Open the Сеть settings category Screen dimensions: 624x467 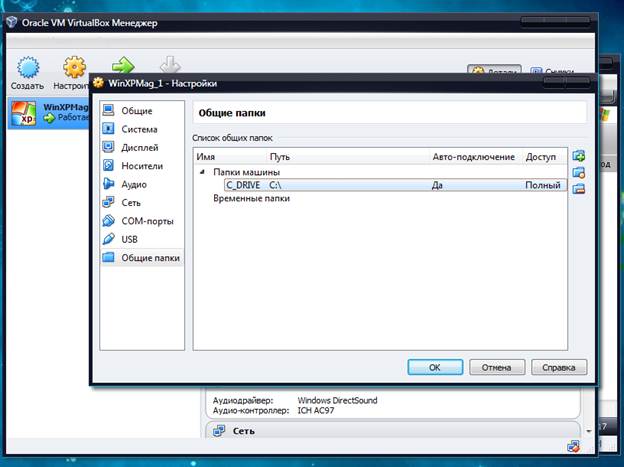point(142,203)
